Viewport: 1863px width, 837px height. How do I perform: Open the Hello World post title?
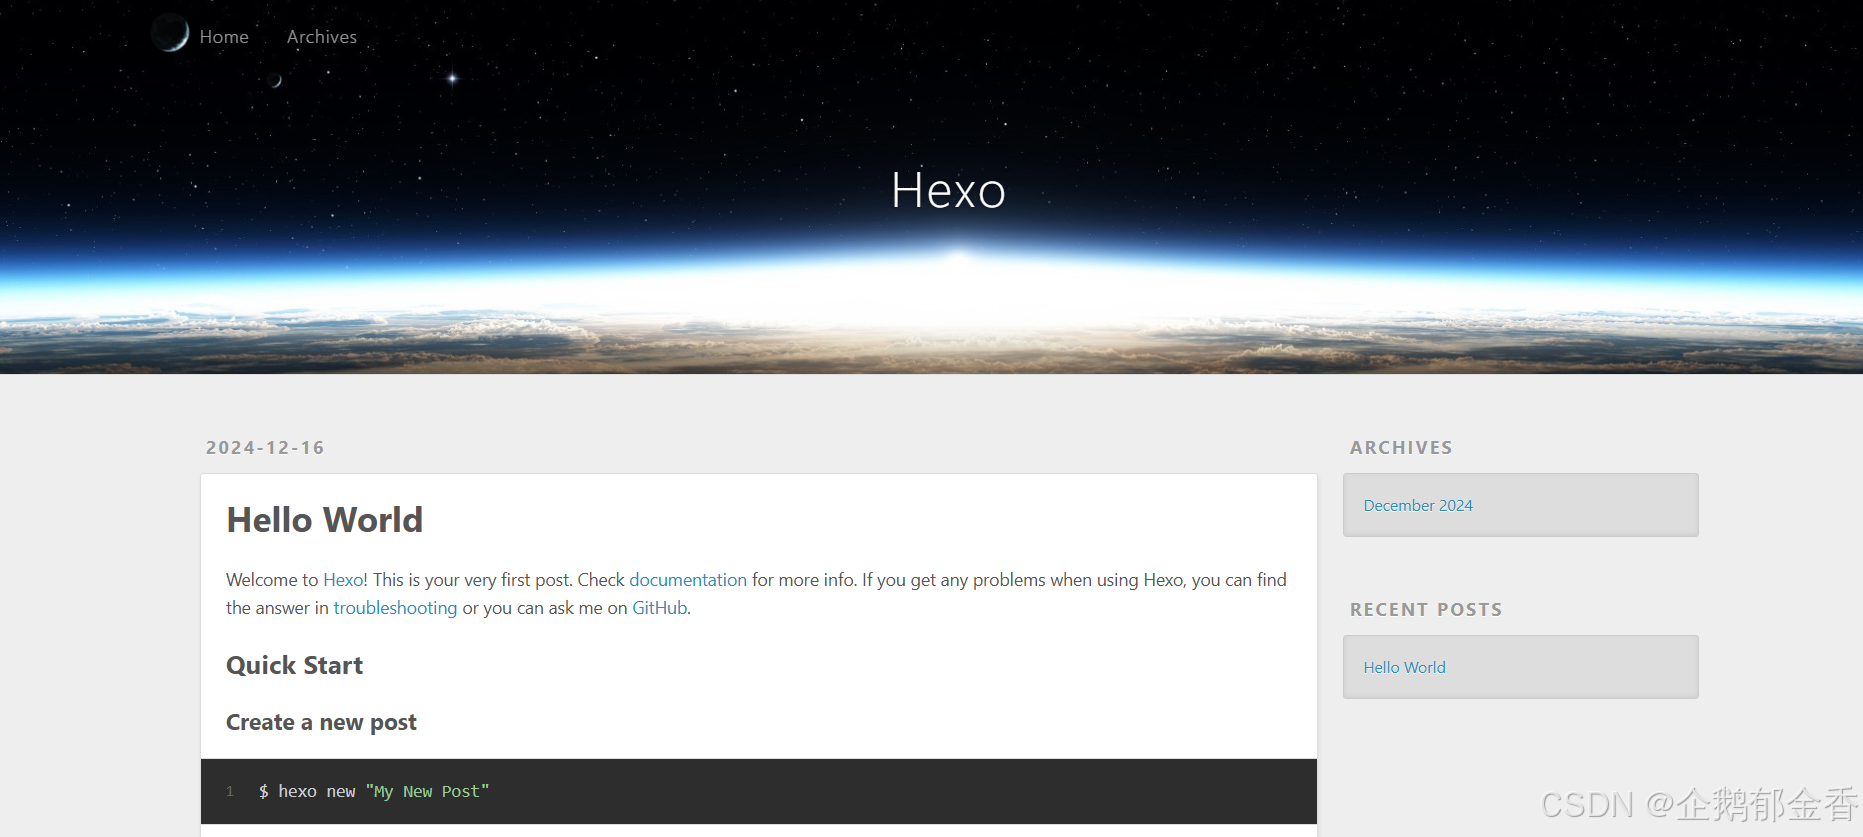325,520
